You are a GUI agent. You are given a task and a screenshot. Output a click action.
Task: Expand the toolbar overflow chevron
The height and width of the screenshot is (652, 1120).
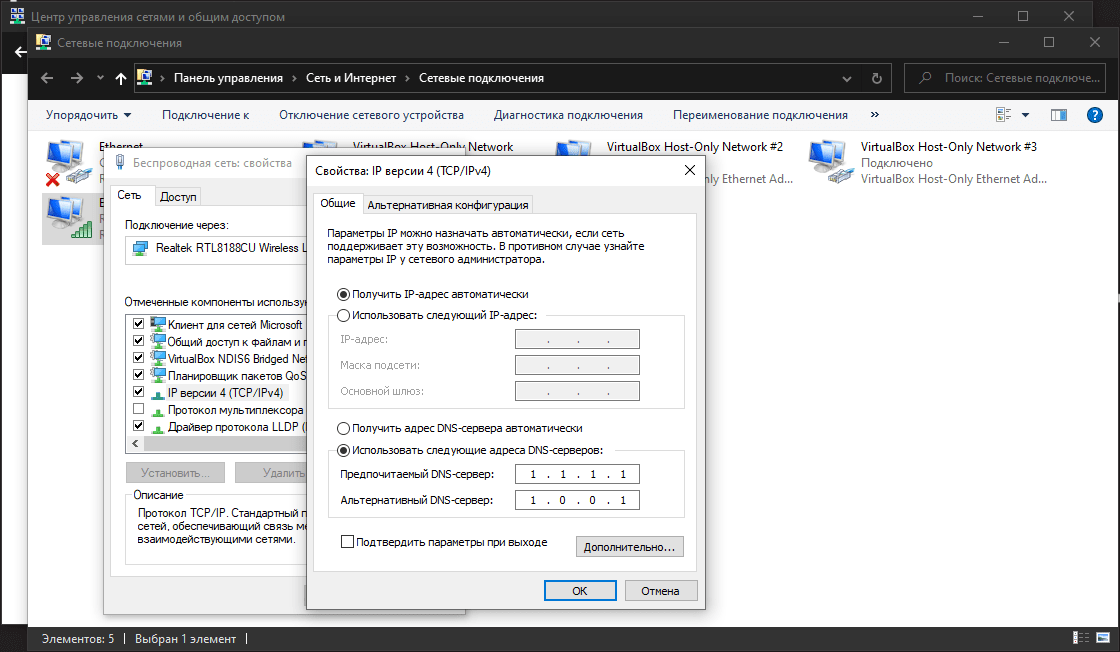click(875, 115)
